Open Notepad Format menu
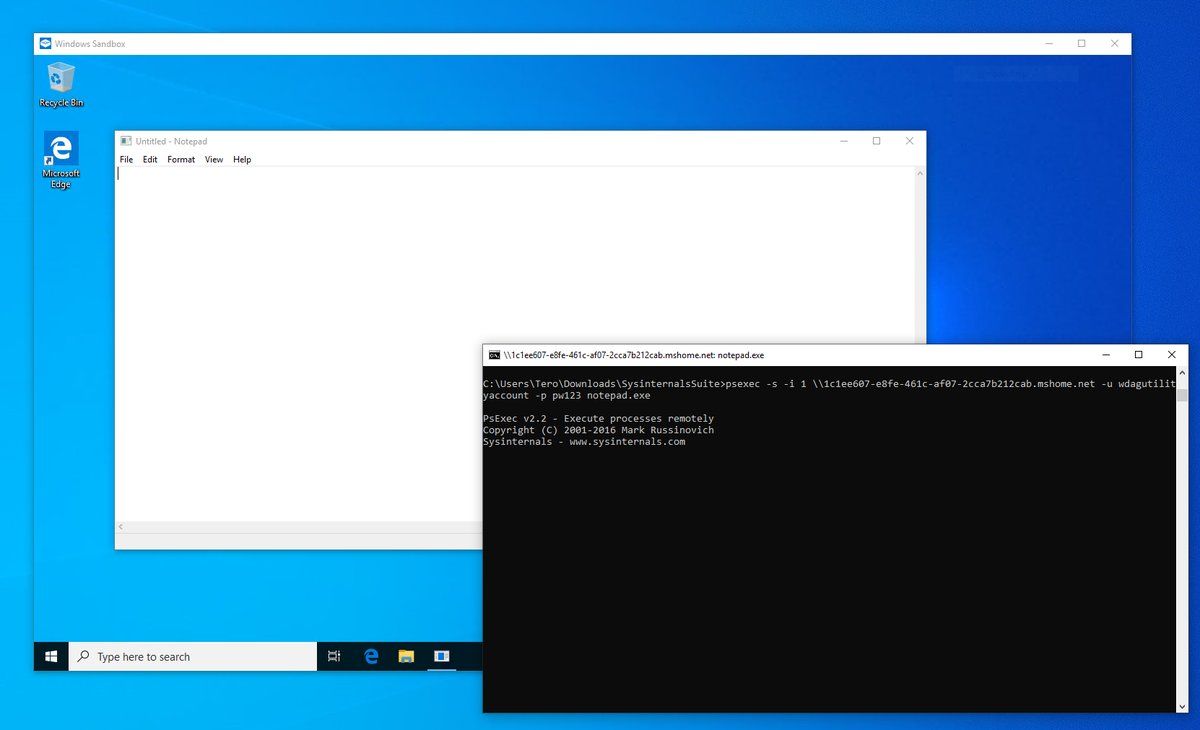 coord(181,159)
